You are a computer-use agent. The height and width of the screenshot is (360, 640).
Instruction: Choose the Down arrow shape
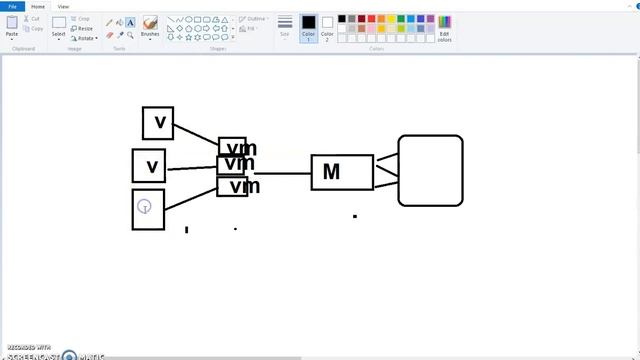(171, 37)
